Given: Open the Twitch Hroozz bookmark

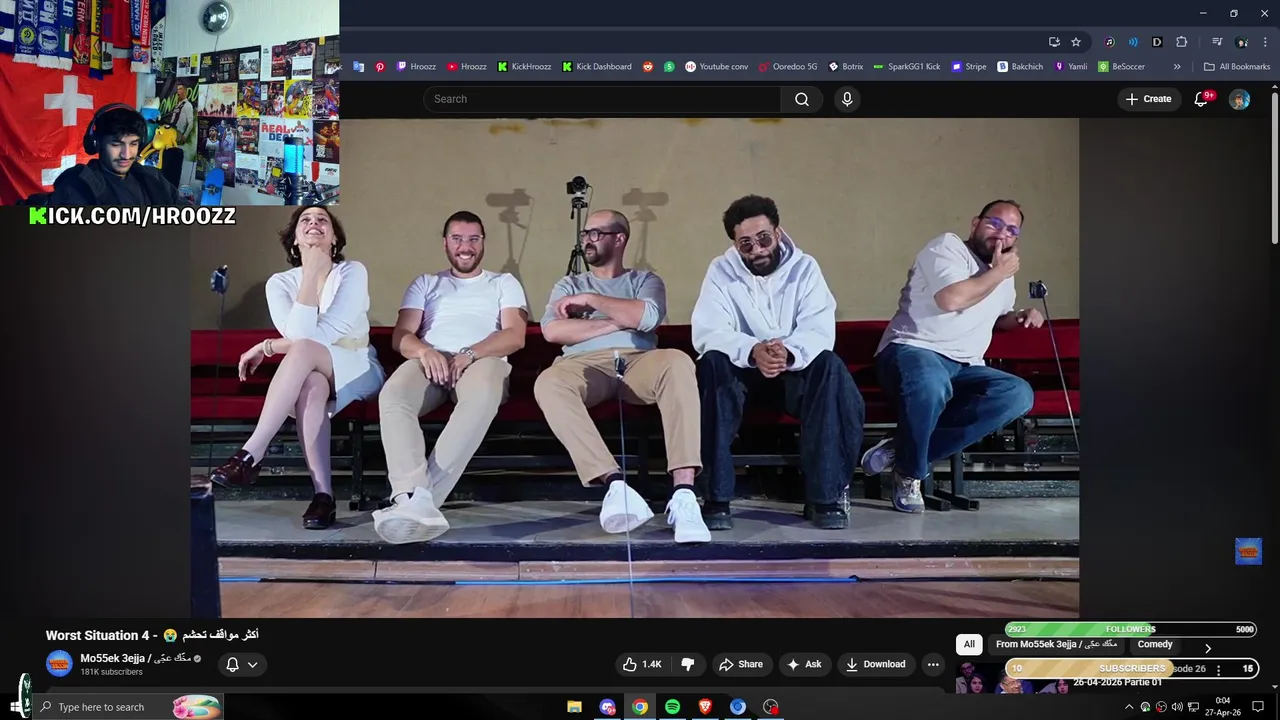Looking at the screenshot, I should (x=416, y=67).
